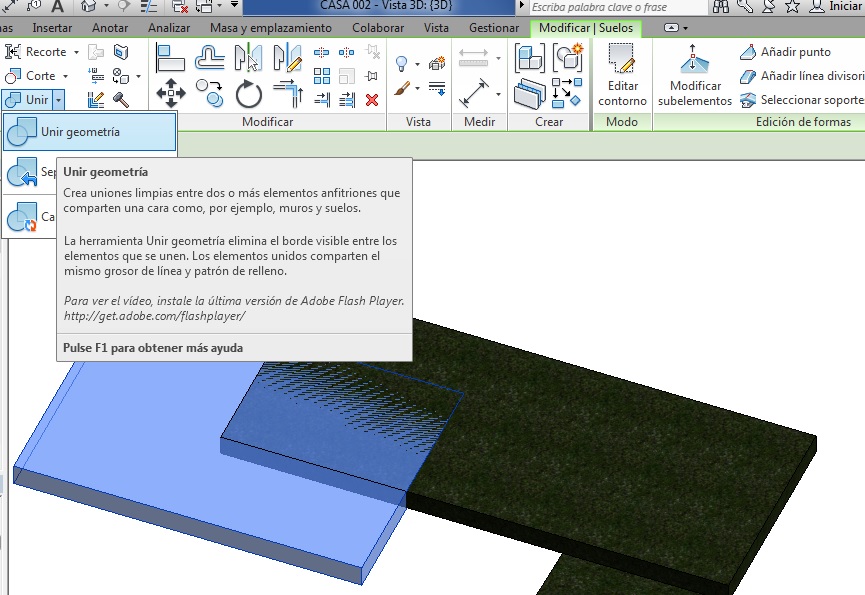The height and width of the screenshot is (595, 865).
Task: Open the Unir dropdown arrow
Action: pos(59,100)
